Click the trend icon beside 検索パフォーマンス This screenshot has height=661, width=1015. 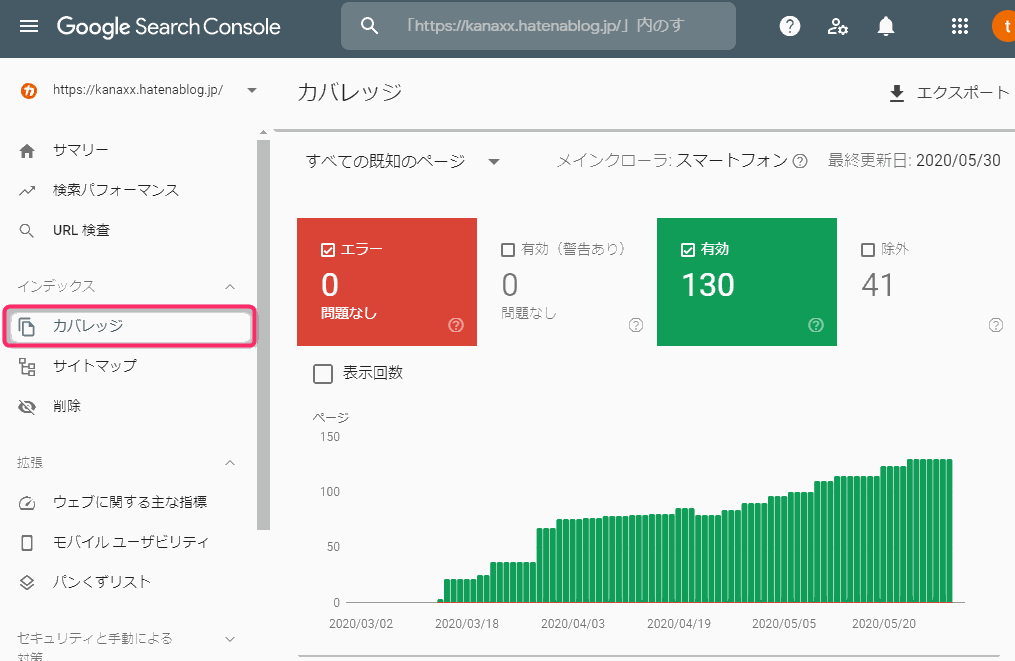coord(27,190)
